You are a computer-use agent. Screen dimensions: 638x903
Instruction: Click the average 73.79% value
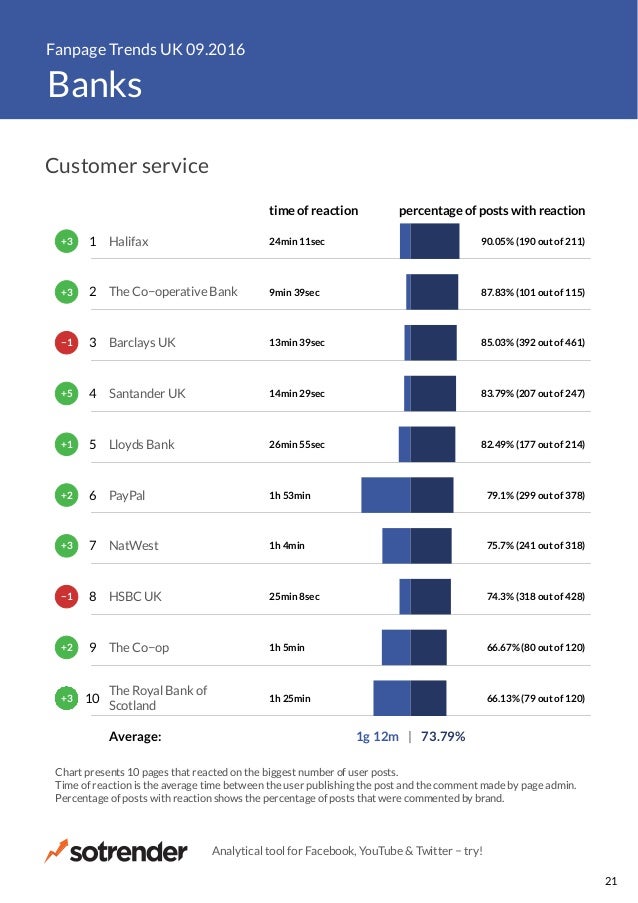click(x=443, y=737)
